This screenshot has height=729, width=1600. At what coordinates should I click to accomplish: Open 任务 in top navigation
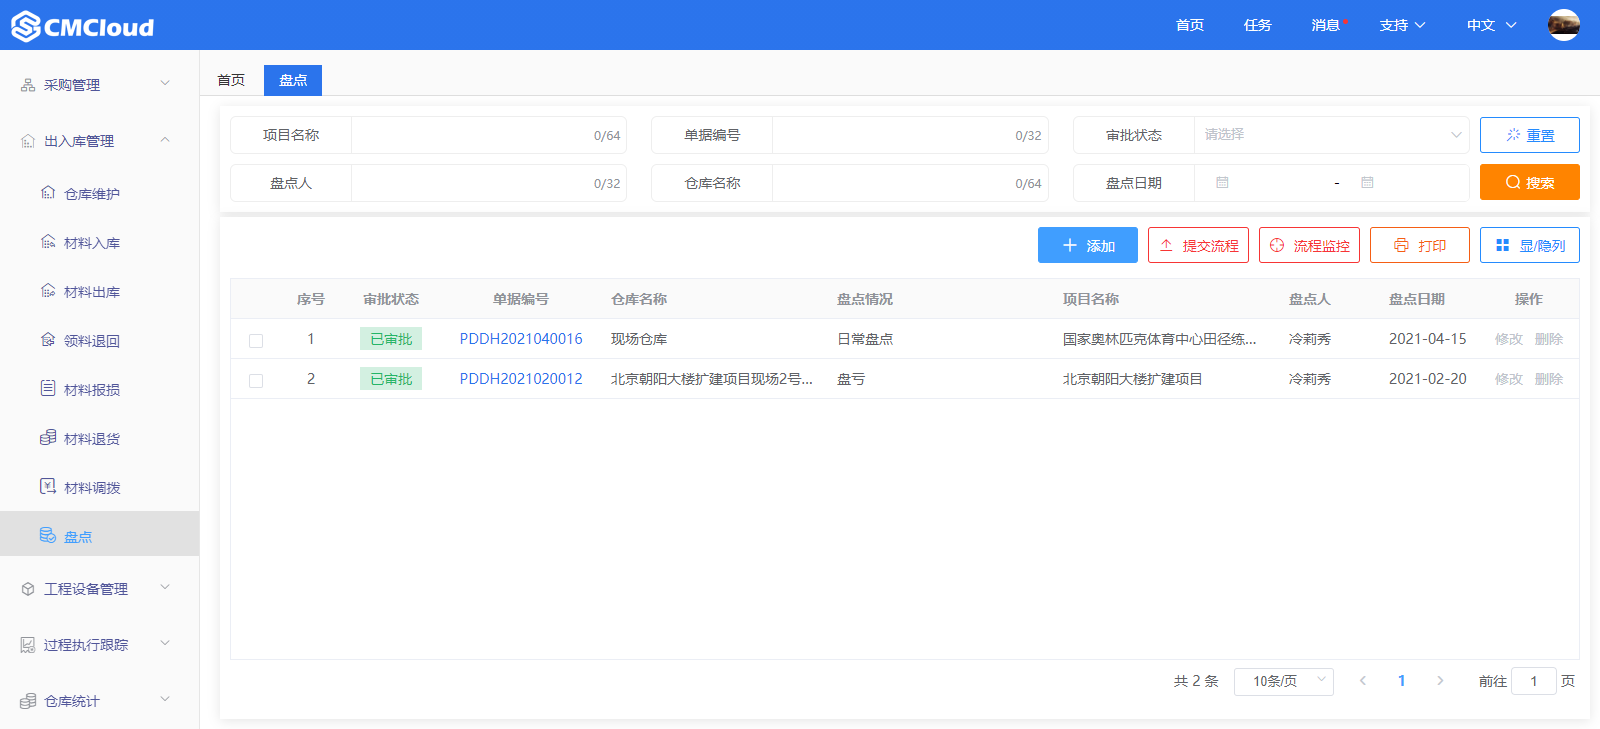[1258, 25]
